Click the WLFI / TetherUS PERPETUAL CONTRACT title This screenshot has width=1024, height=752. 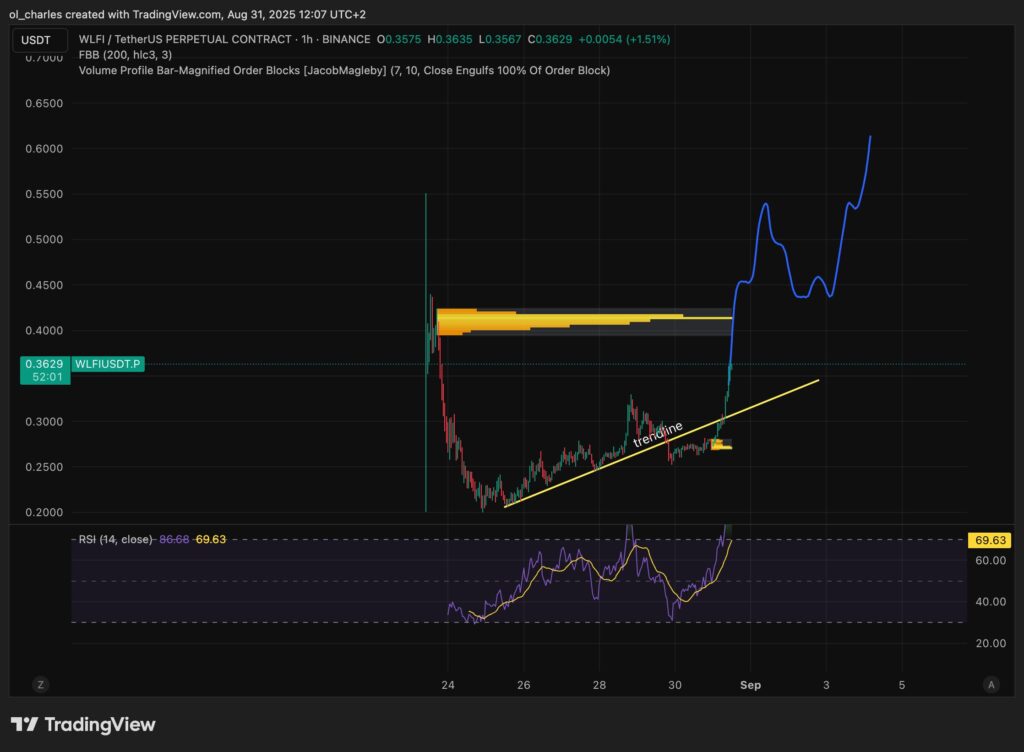223,39
